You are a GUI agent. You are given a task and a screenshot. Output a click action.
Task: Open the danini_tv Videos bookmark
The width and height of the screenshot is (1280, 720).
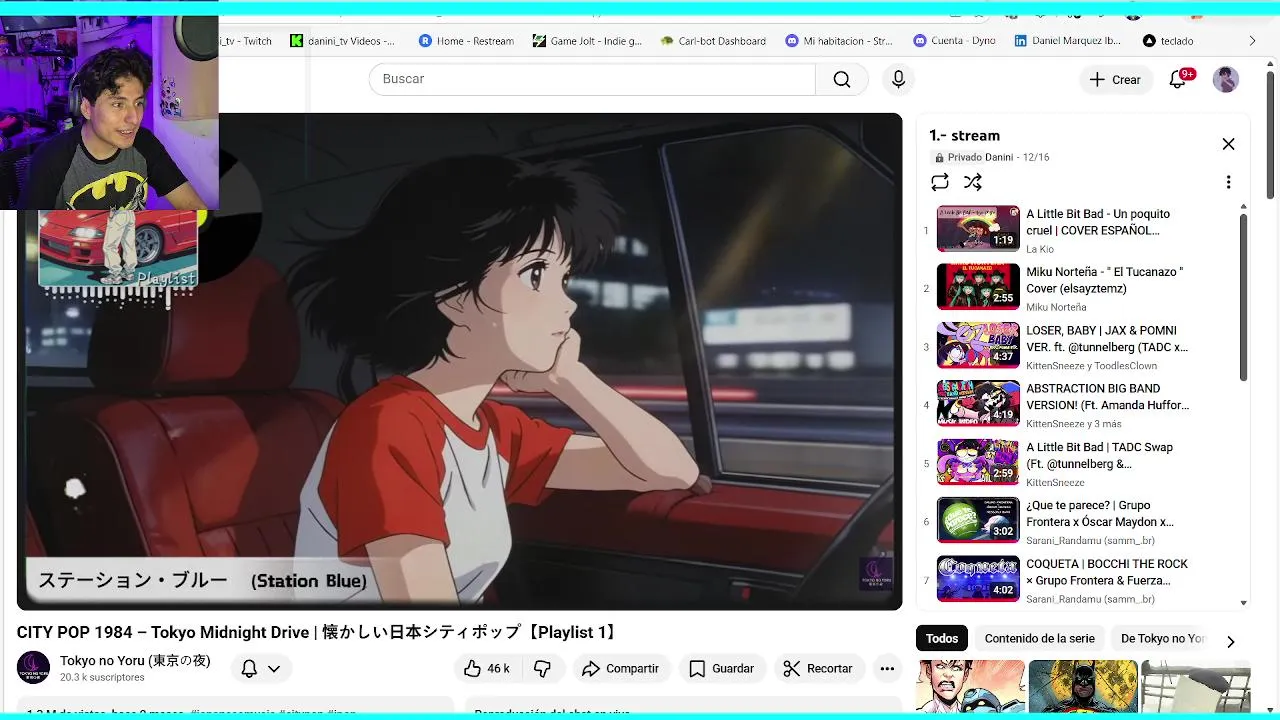click(343, 41)
